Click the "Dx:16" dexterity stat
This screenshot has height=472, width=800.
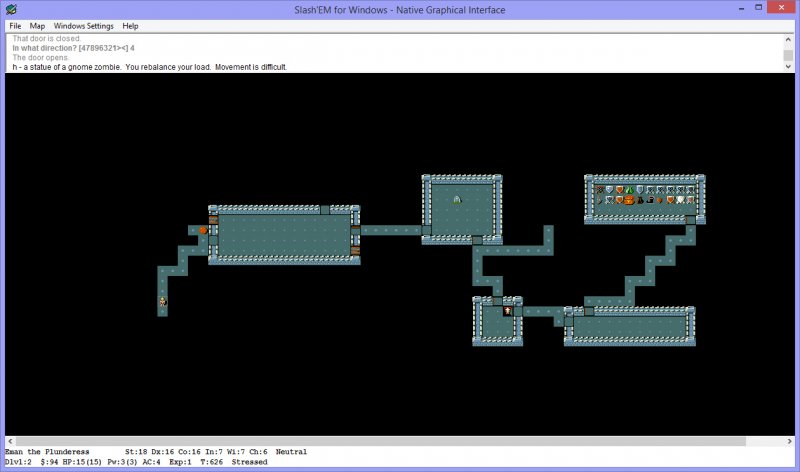tap(163, 452)
